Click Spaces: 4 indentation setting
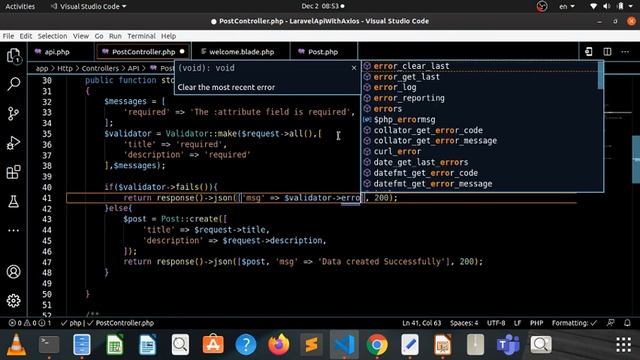 point(464,323)
